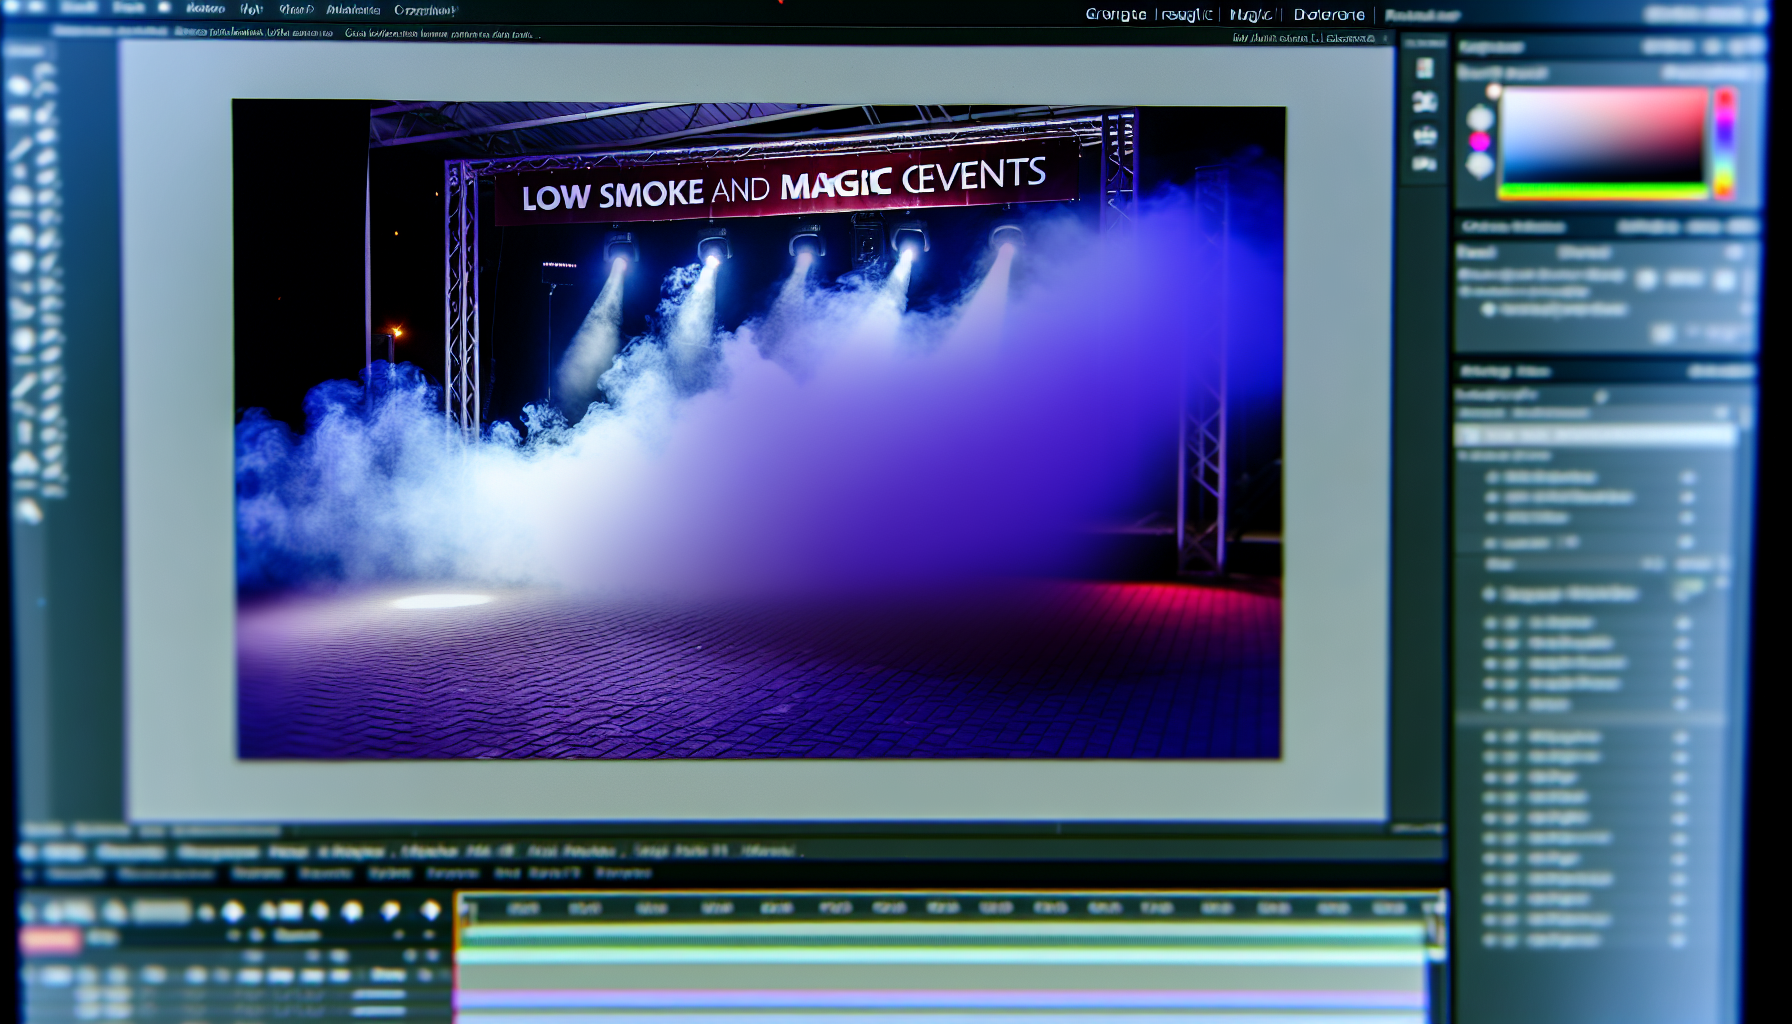Image resolution: width=1792 pixels, height=1024 pixels.
Task: Click the third icon in the narrow panel strip
Action: [x=1425, y=134]
